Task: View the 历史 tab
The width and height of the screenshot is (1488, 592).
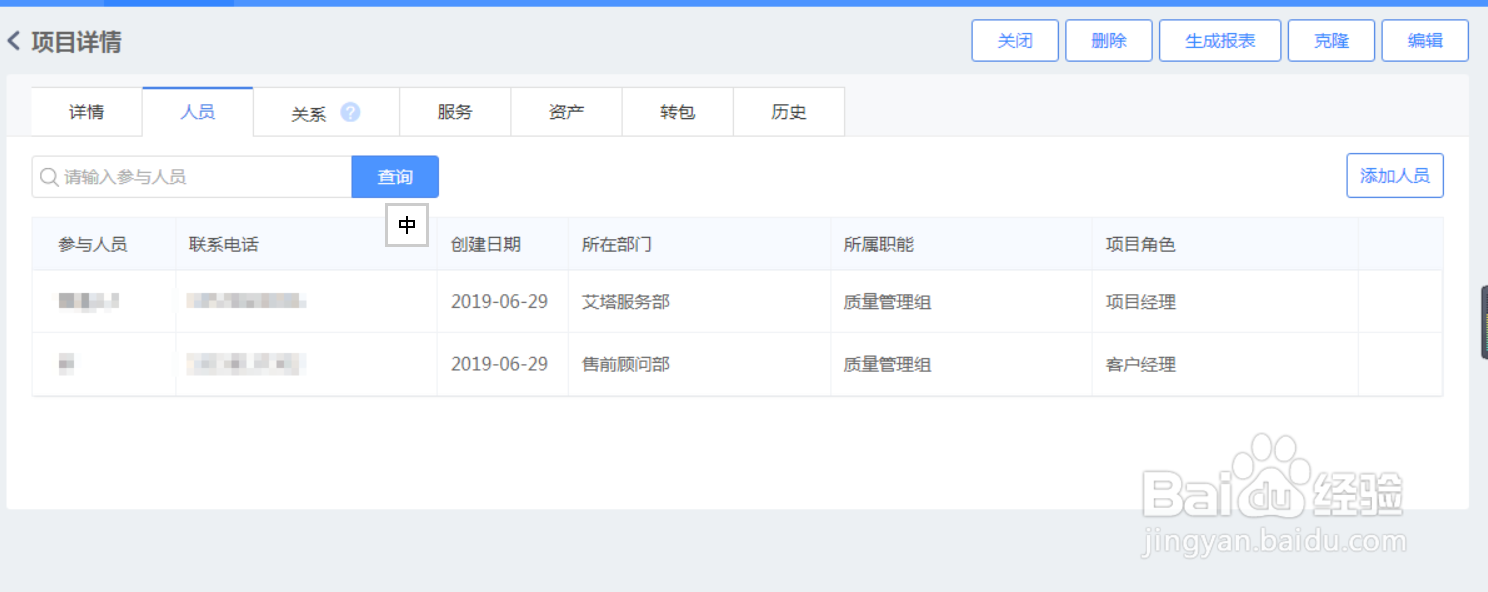Action: (x=789, y=113)
